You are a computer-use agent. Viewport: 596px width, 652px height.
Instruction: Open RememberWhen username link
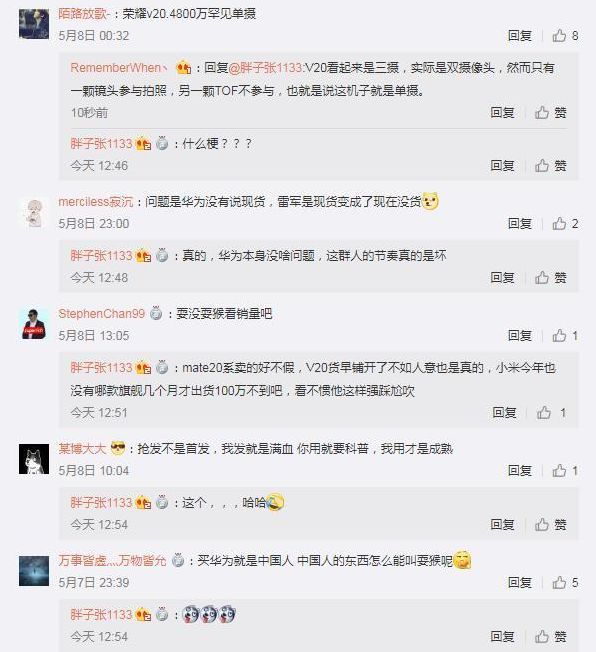(119, 67)
